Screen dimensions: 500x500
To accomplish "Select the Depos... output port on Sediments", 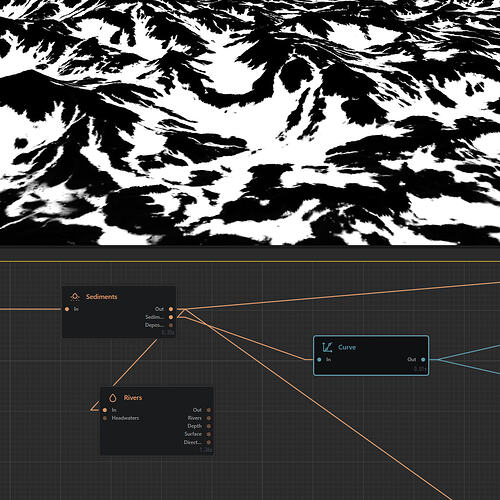I will coord(171,325).
